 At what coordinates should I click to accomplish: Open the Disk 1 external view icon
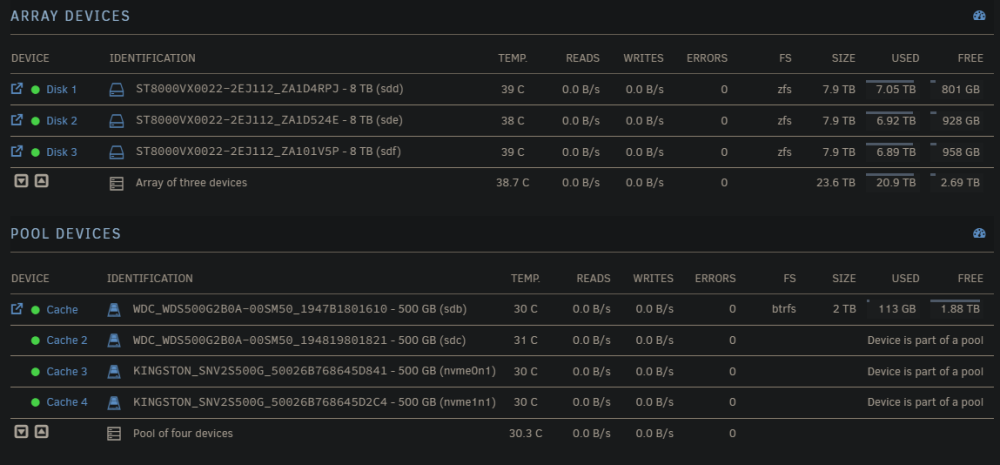click(17, 89)
